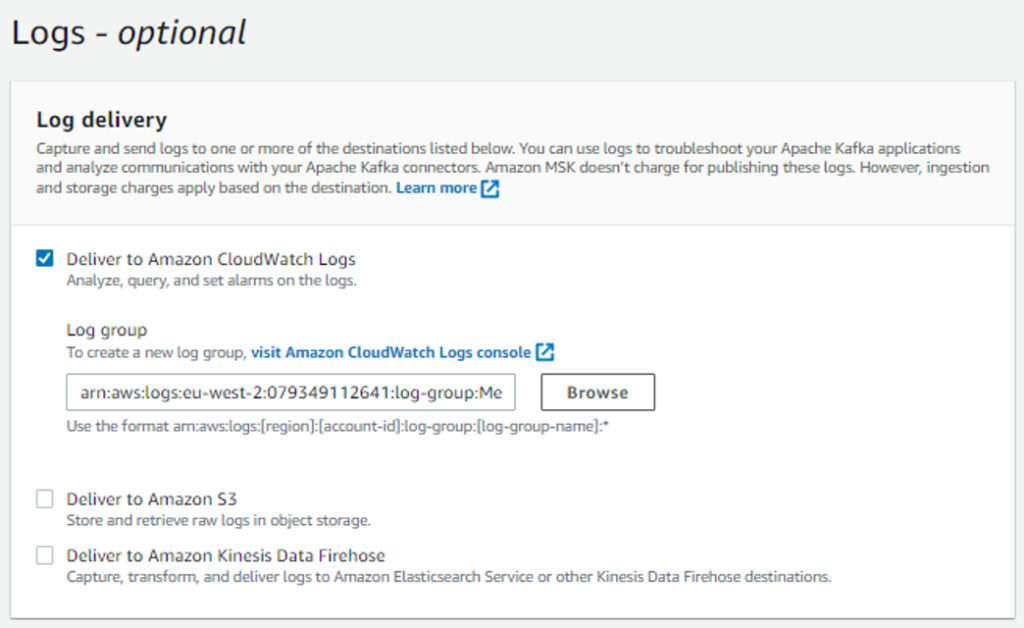Uncheck Deliver to Amazon CloudWatch Logs
The height and width of the screenshot is (628, 1024).
point(44,259)
